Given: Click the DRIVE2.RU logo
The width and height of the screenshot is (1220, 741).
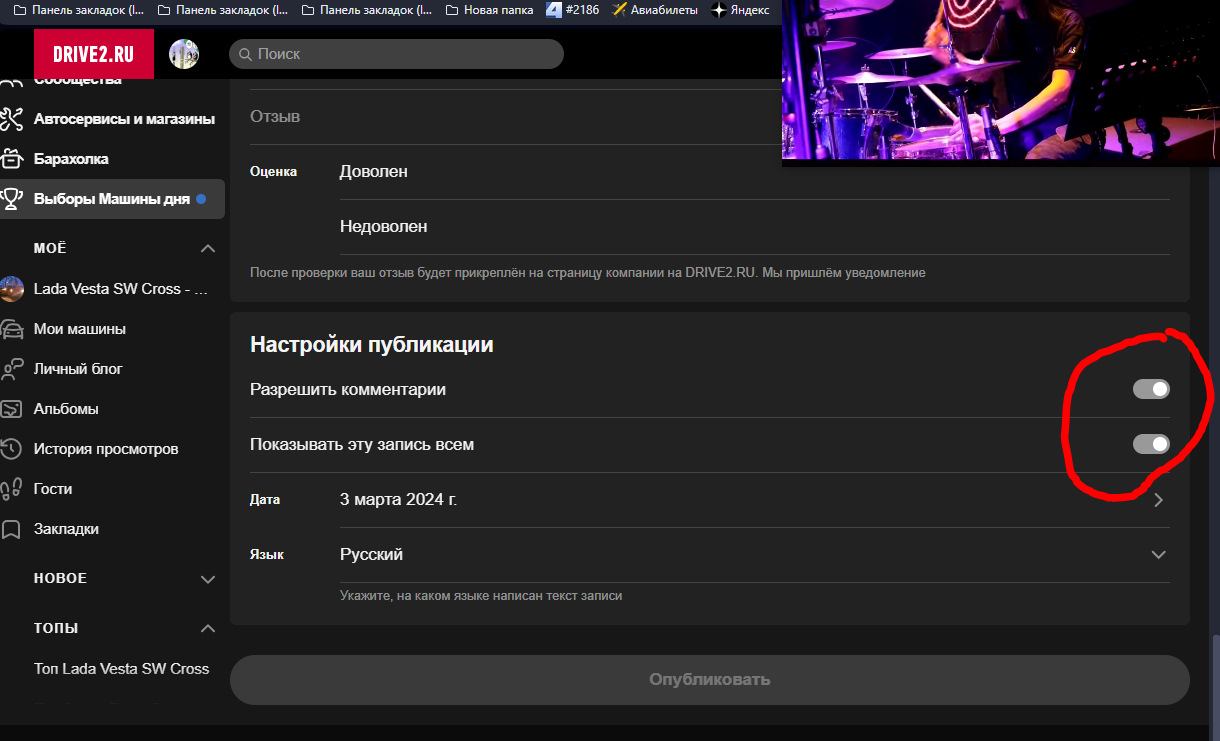Looking at the screenshot, I should (x=93, y=54).
